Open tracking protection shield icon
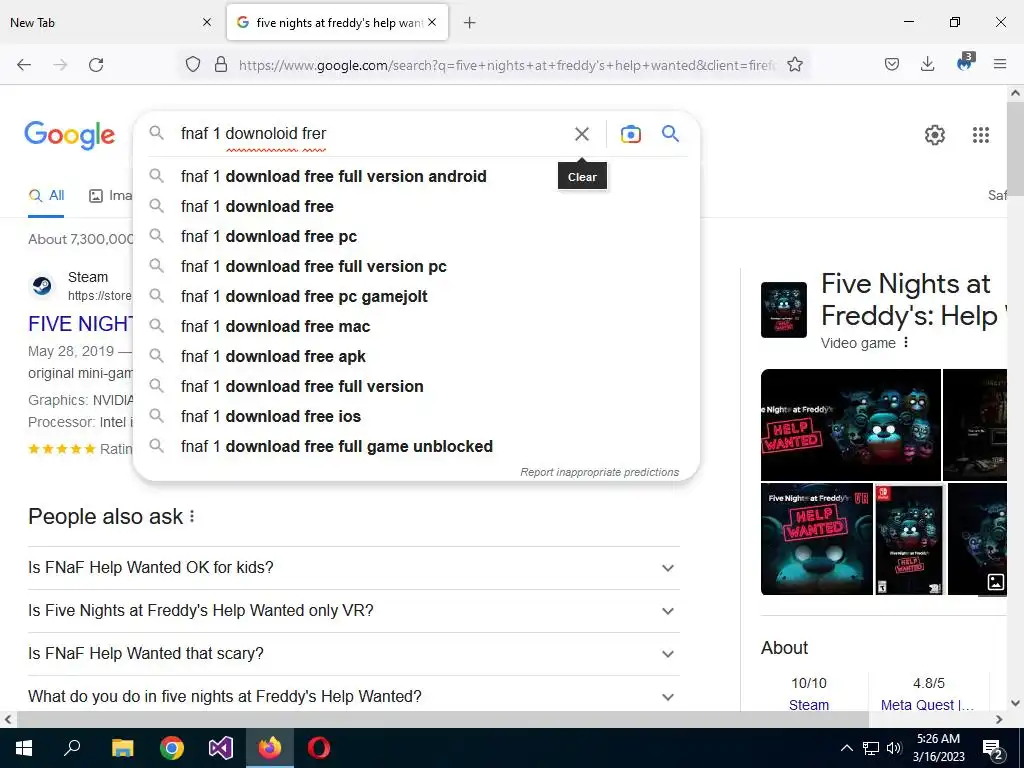The image size is (1024, 768). [193, 64]
